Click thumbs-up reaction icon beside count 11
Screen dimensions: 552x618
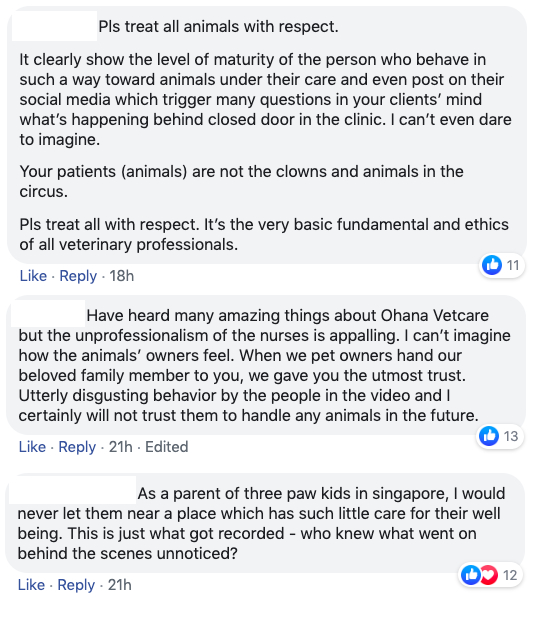[x=492, y=265]
